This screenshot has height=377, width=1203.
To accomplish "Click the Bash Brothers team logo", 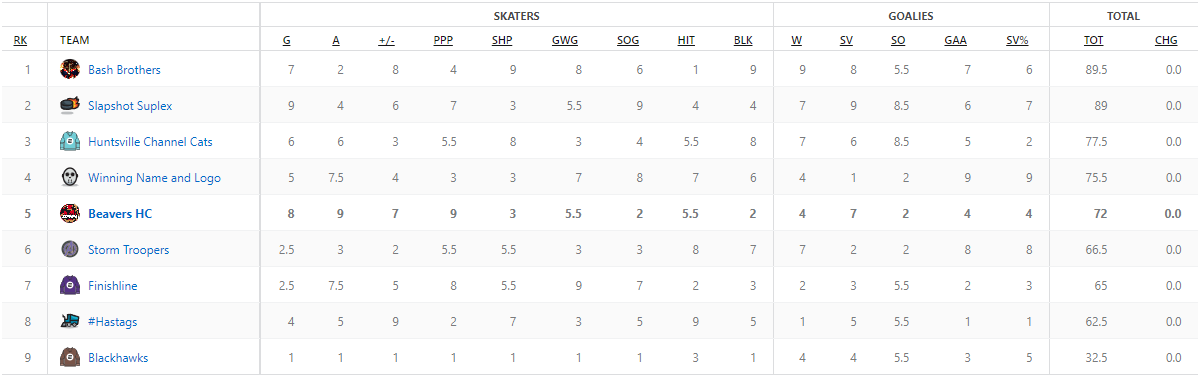I will coord(69,70).
